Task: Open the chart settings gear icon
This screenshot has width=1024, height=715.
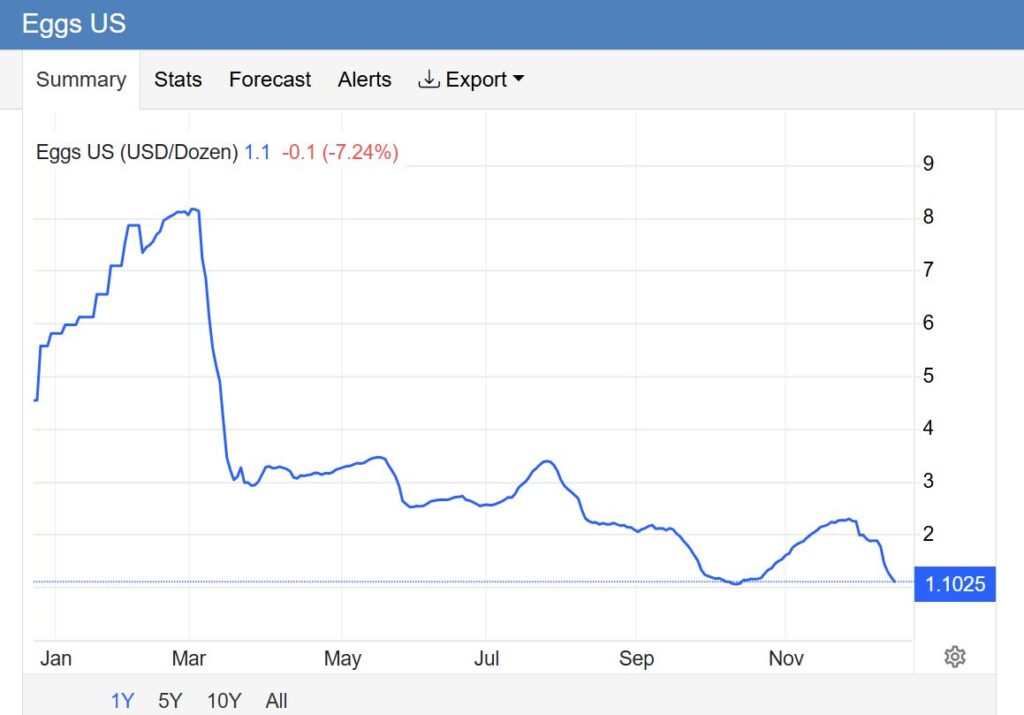Action: (x=954, y=657)
